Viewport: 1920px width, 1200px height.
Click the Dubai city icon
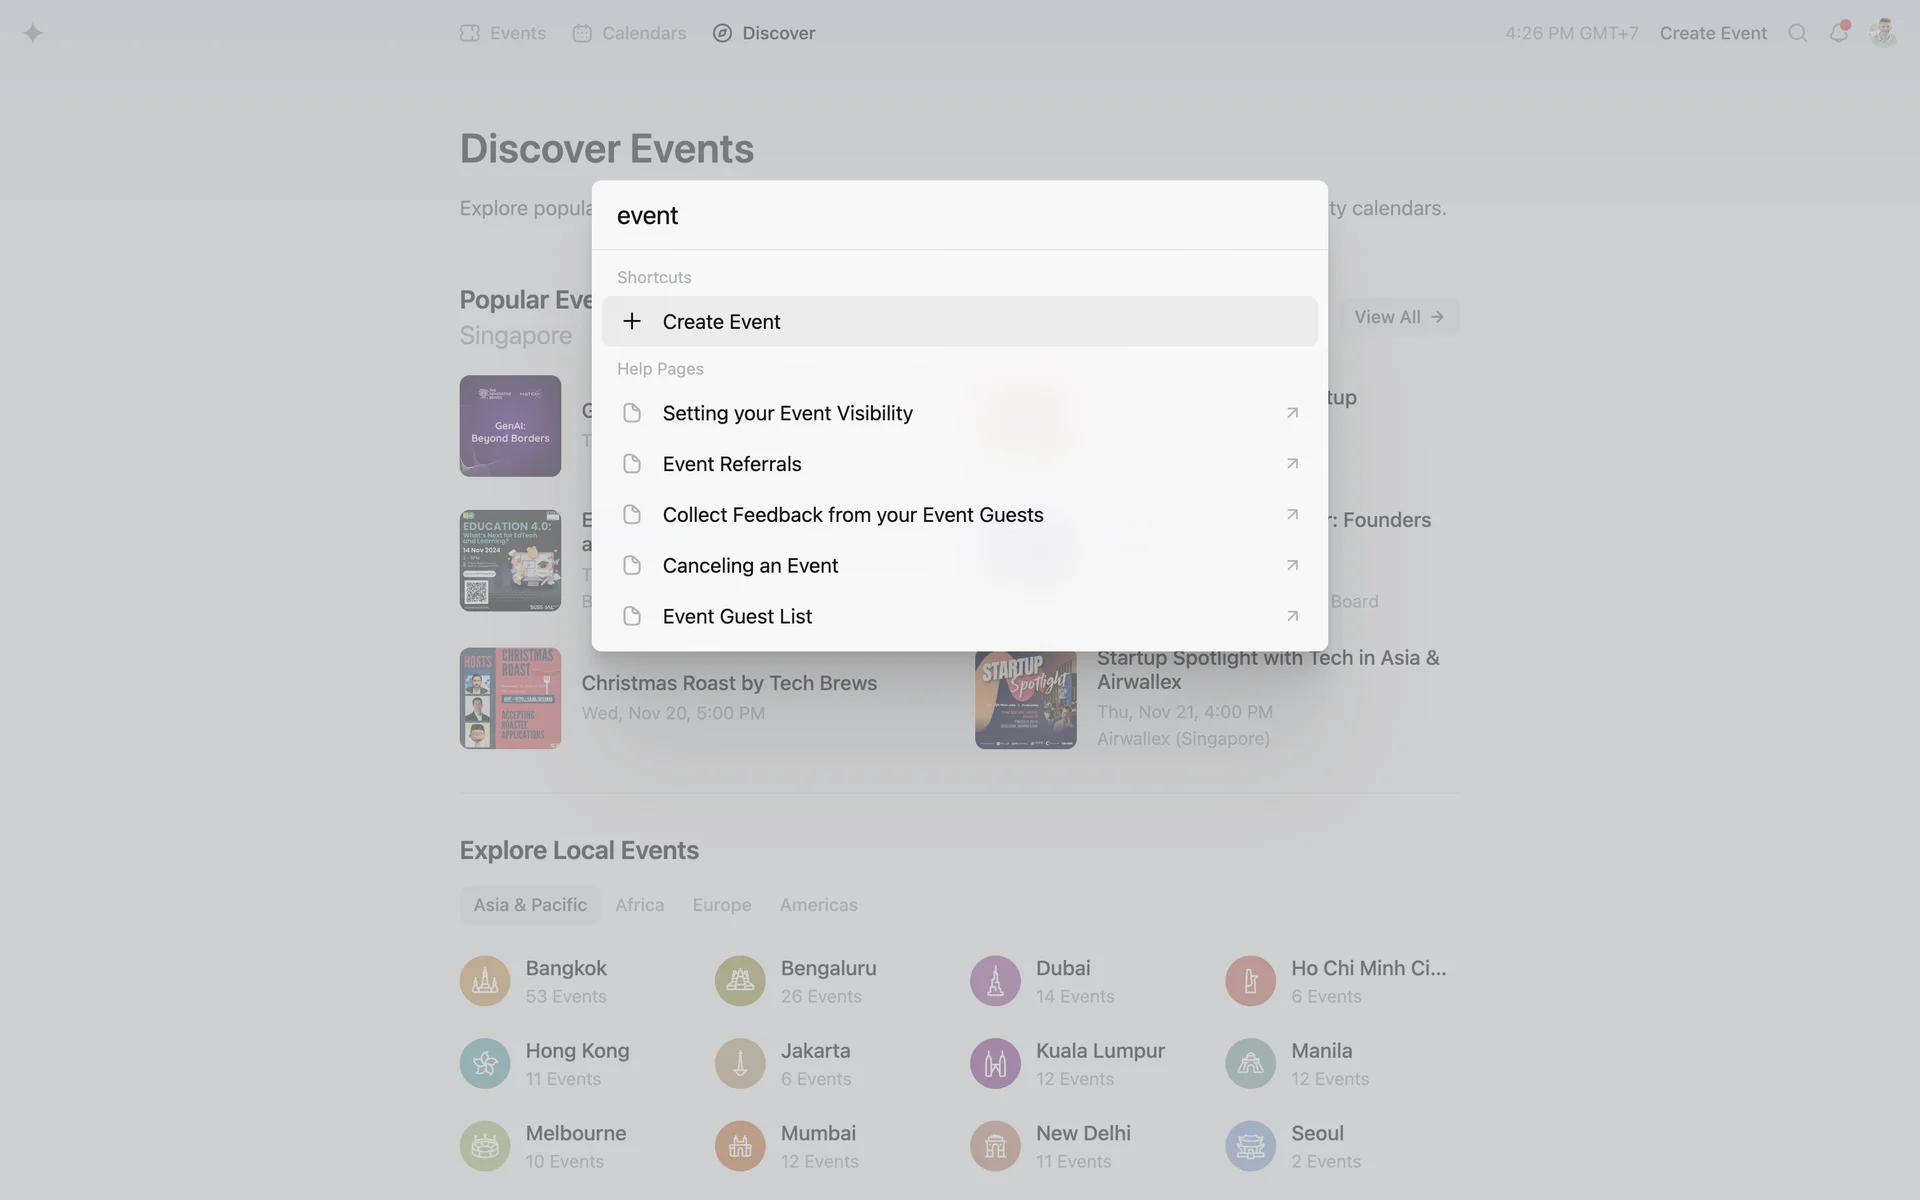pyautogui.click(x=995, y=981)
